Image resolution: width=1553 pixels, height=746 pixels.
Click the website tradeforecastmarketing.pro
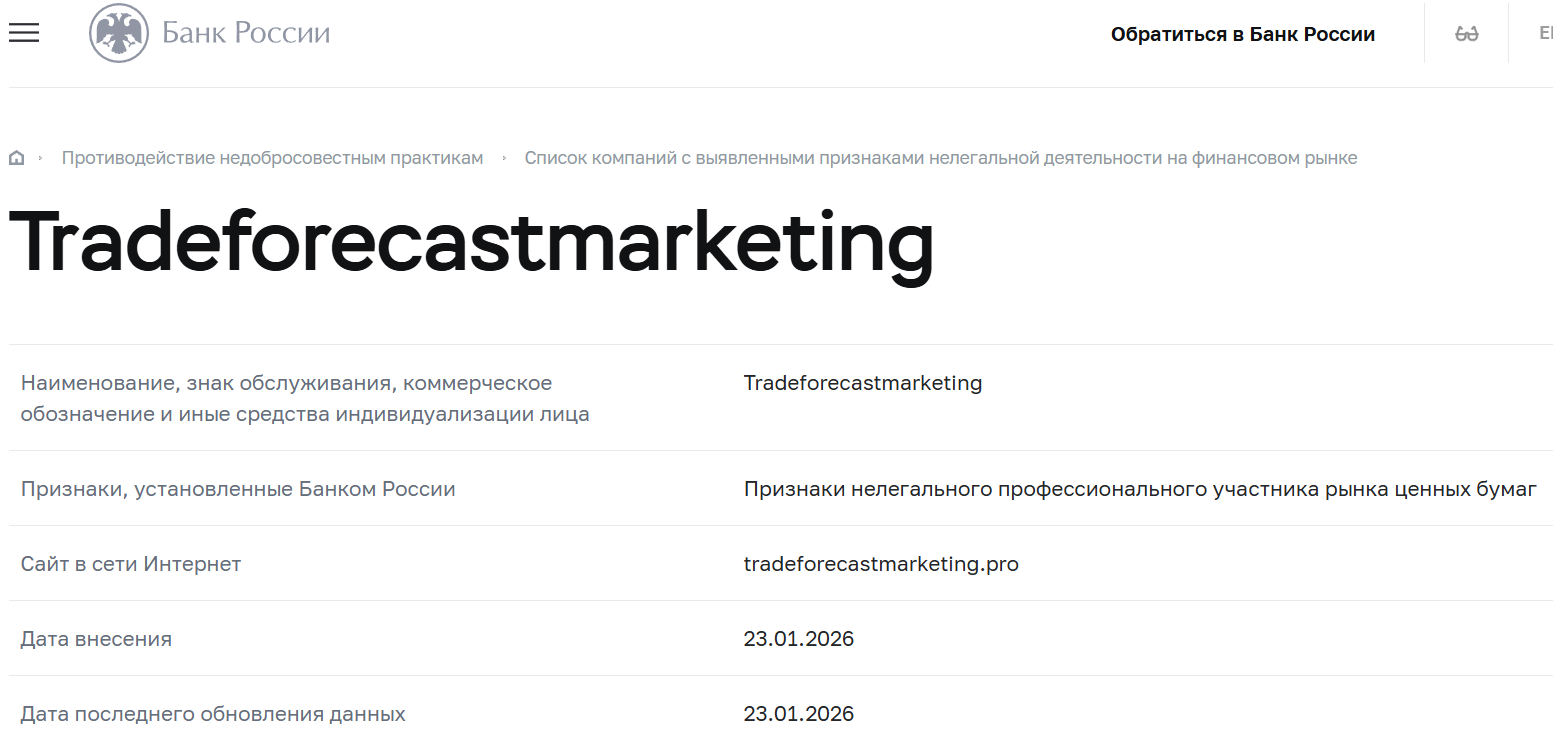881,564
